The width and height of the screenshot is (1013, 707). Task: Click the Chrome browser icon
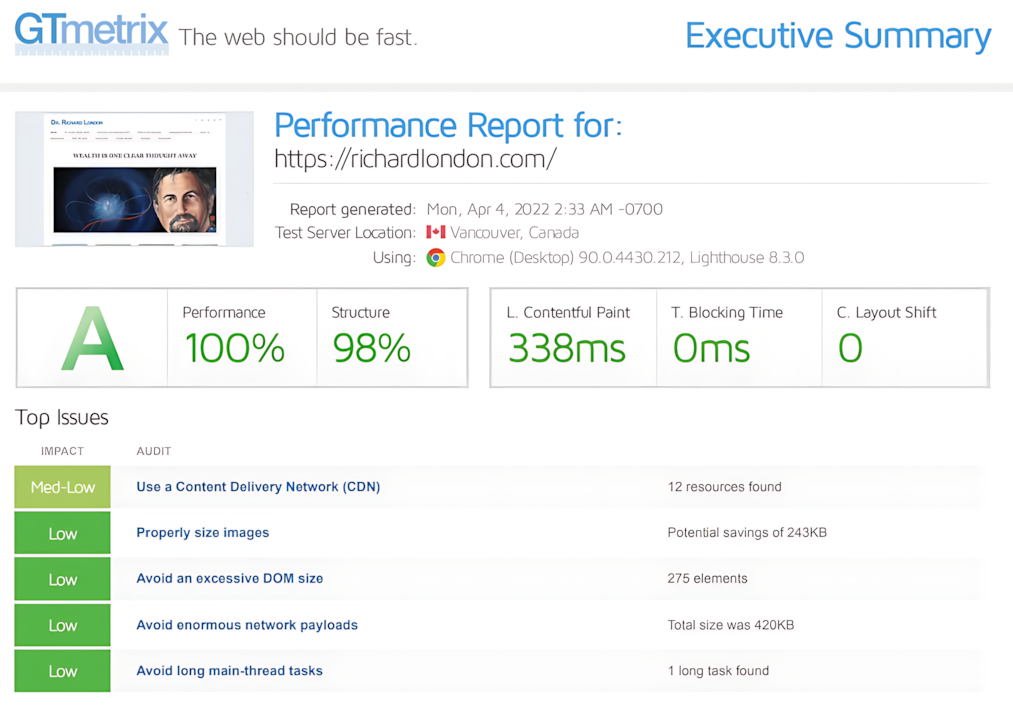436,257
